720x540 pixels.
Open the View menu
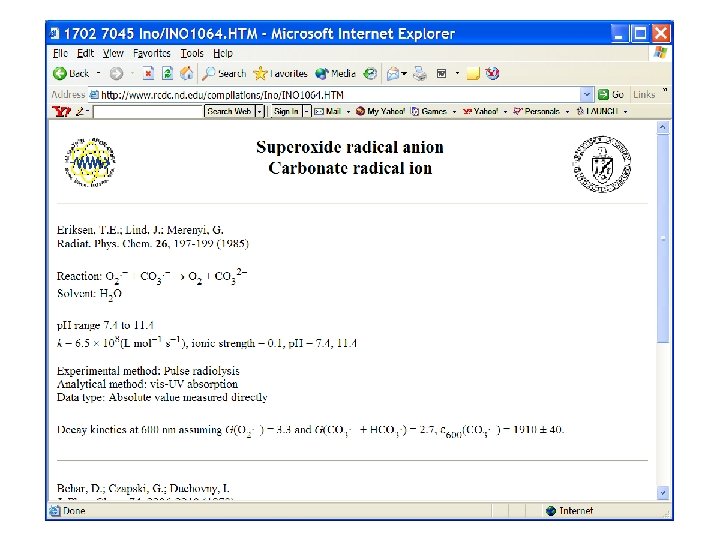point(113,53)
